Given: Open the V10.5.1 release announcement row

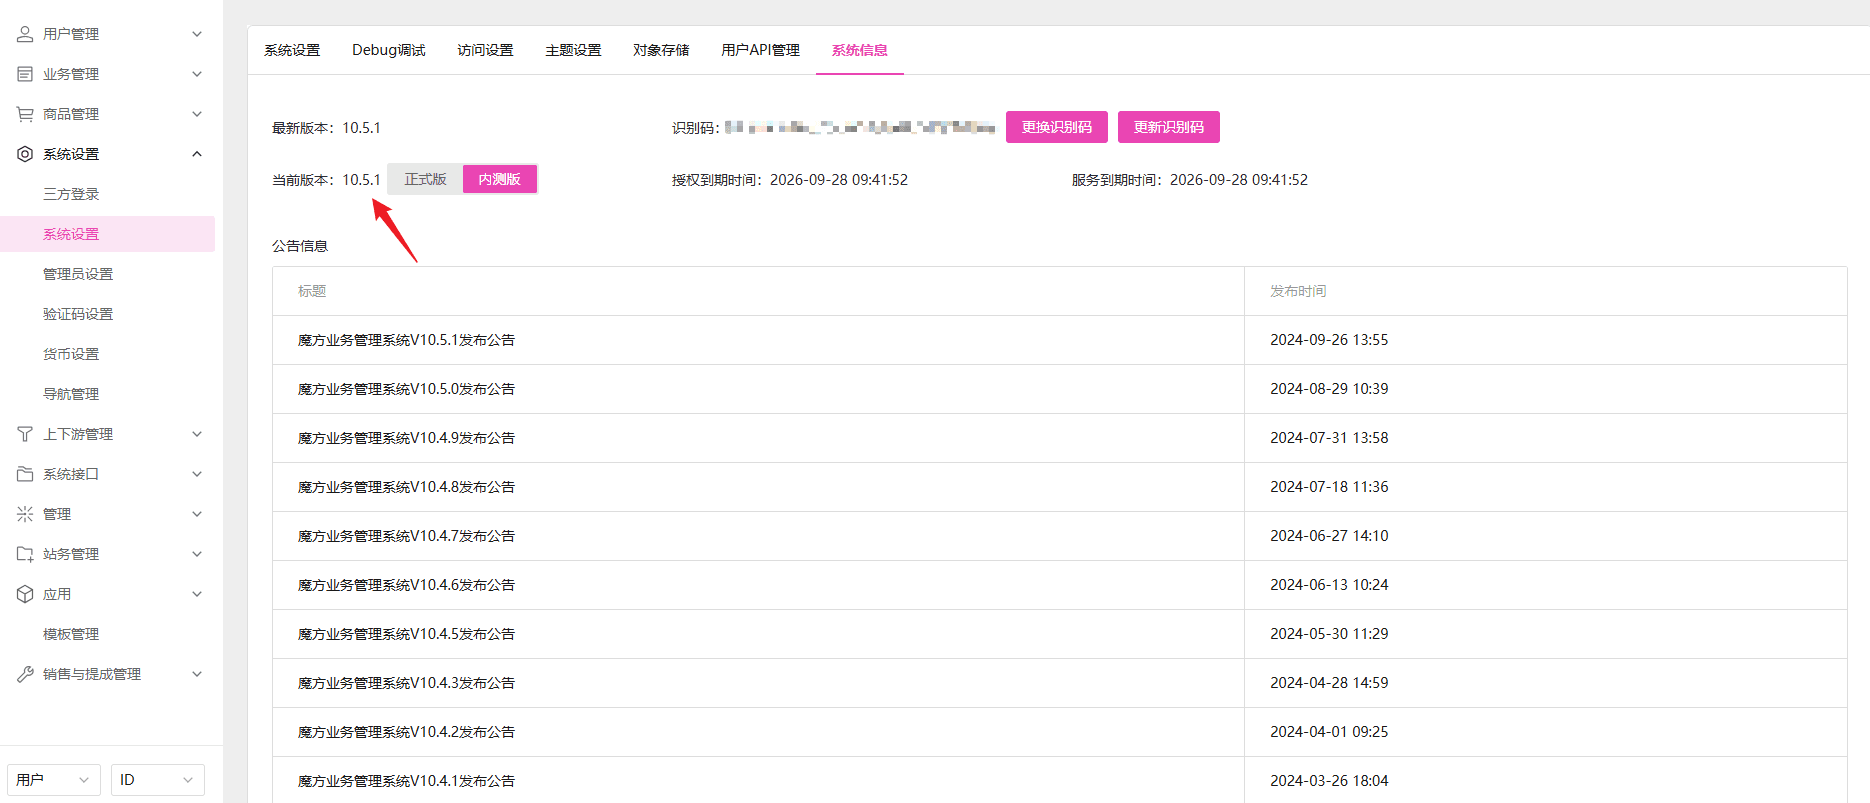Looking at the screenshot, I should coord(1059,340).
